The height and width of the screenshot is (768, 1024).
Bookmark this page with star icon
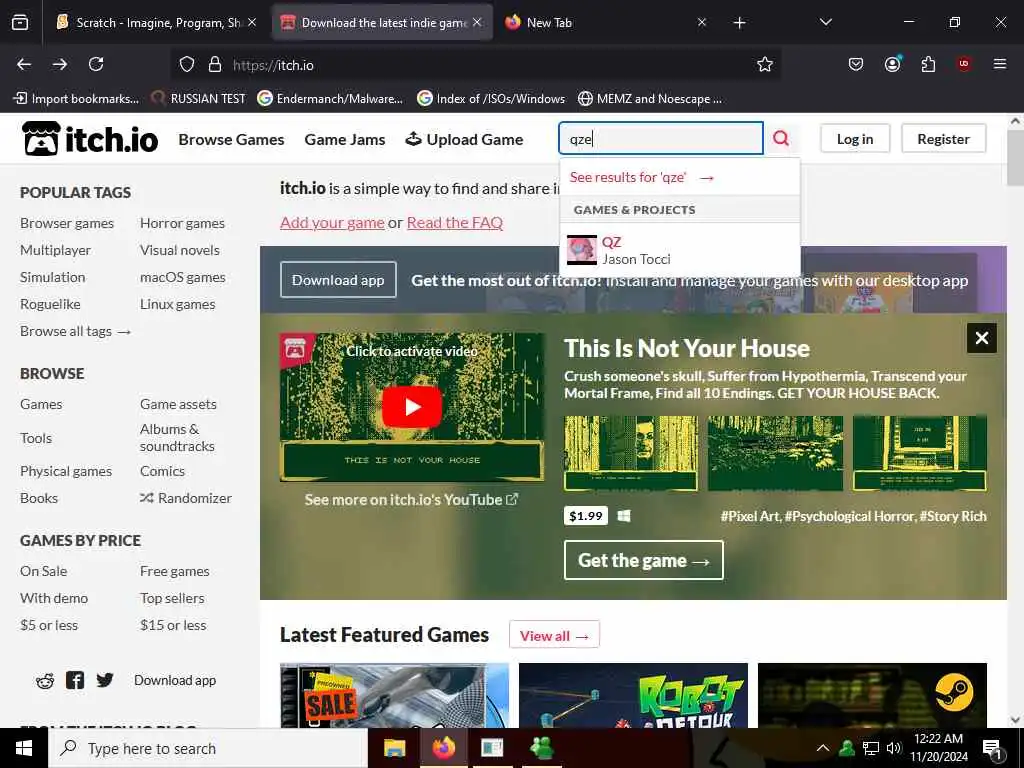coord(765,65)
